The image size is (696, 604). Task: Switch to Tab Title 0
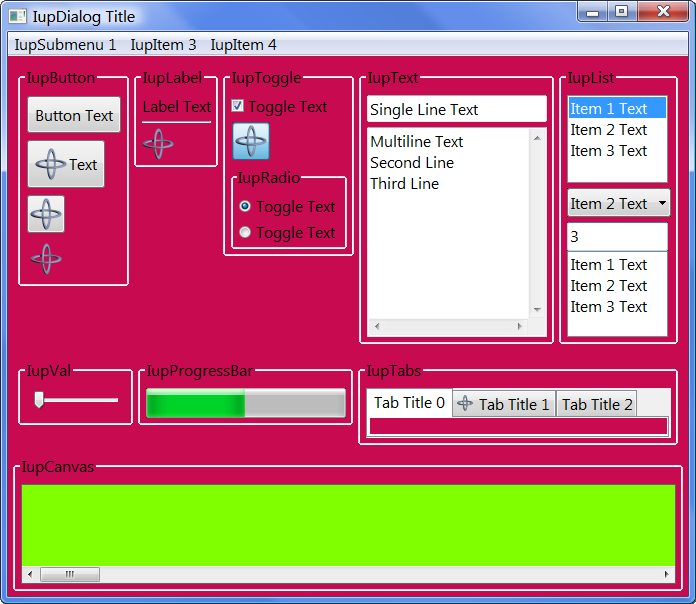(x=409, y=403)
